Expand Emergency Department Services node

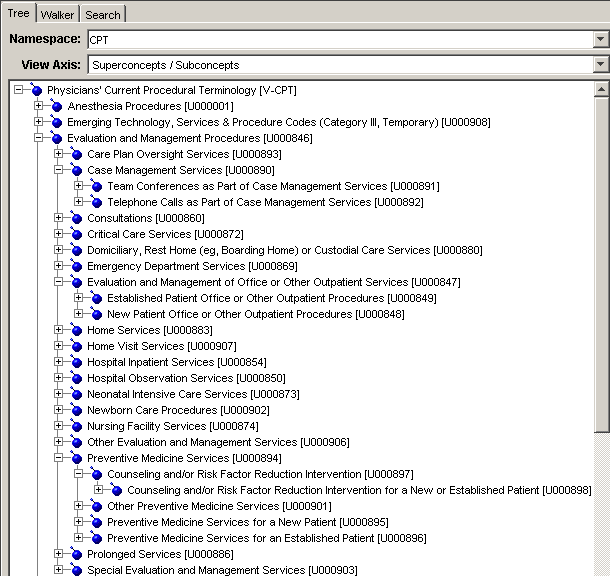(58, 266)
